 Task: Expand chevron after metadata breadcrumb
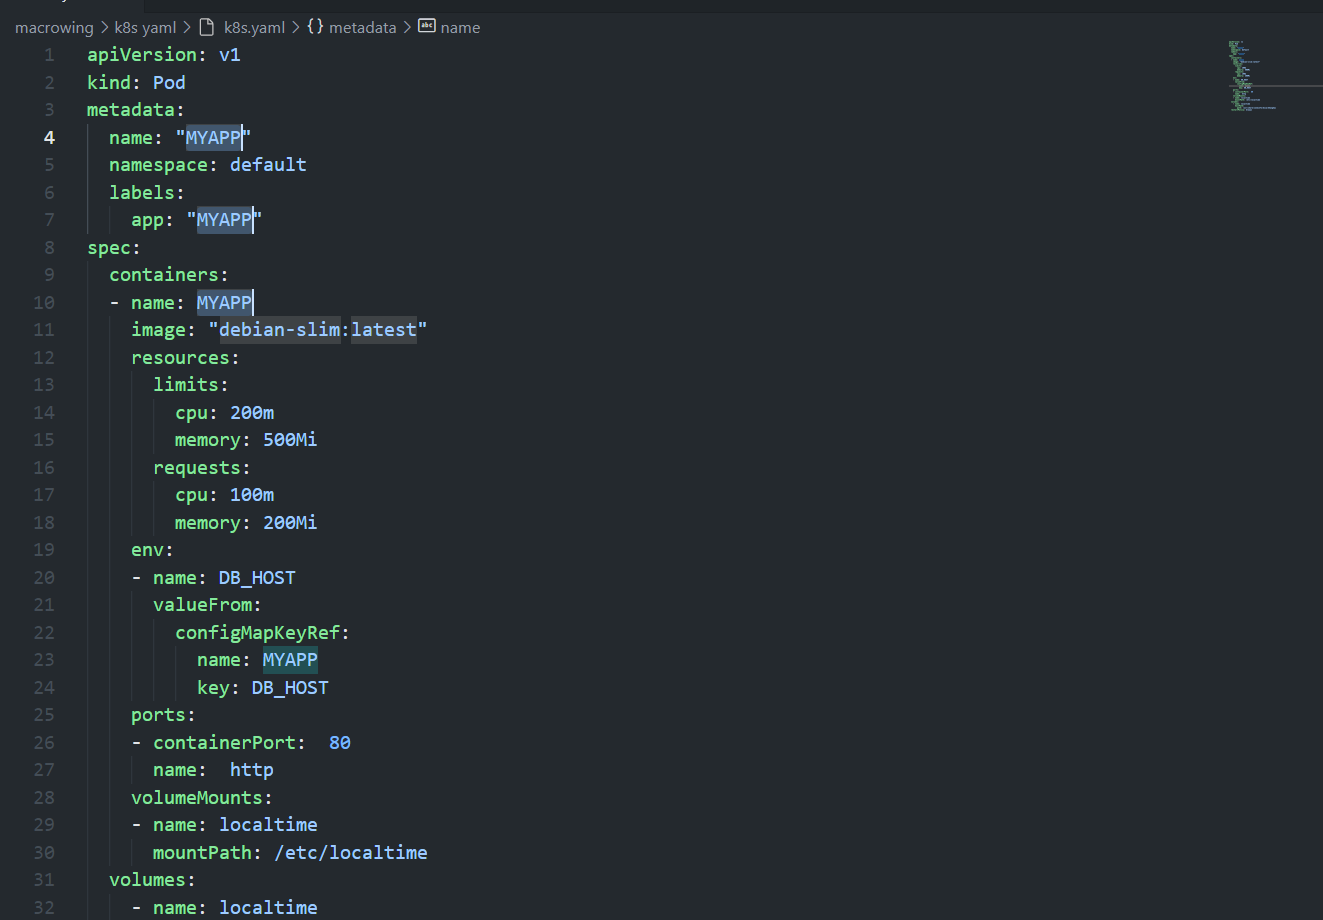408,28
